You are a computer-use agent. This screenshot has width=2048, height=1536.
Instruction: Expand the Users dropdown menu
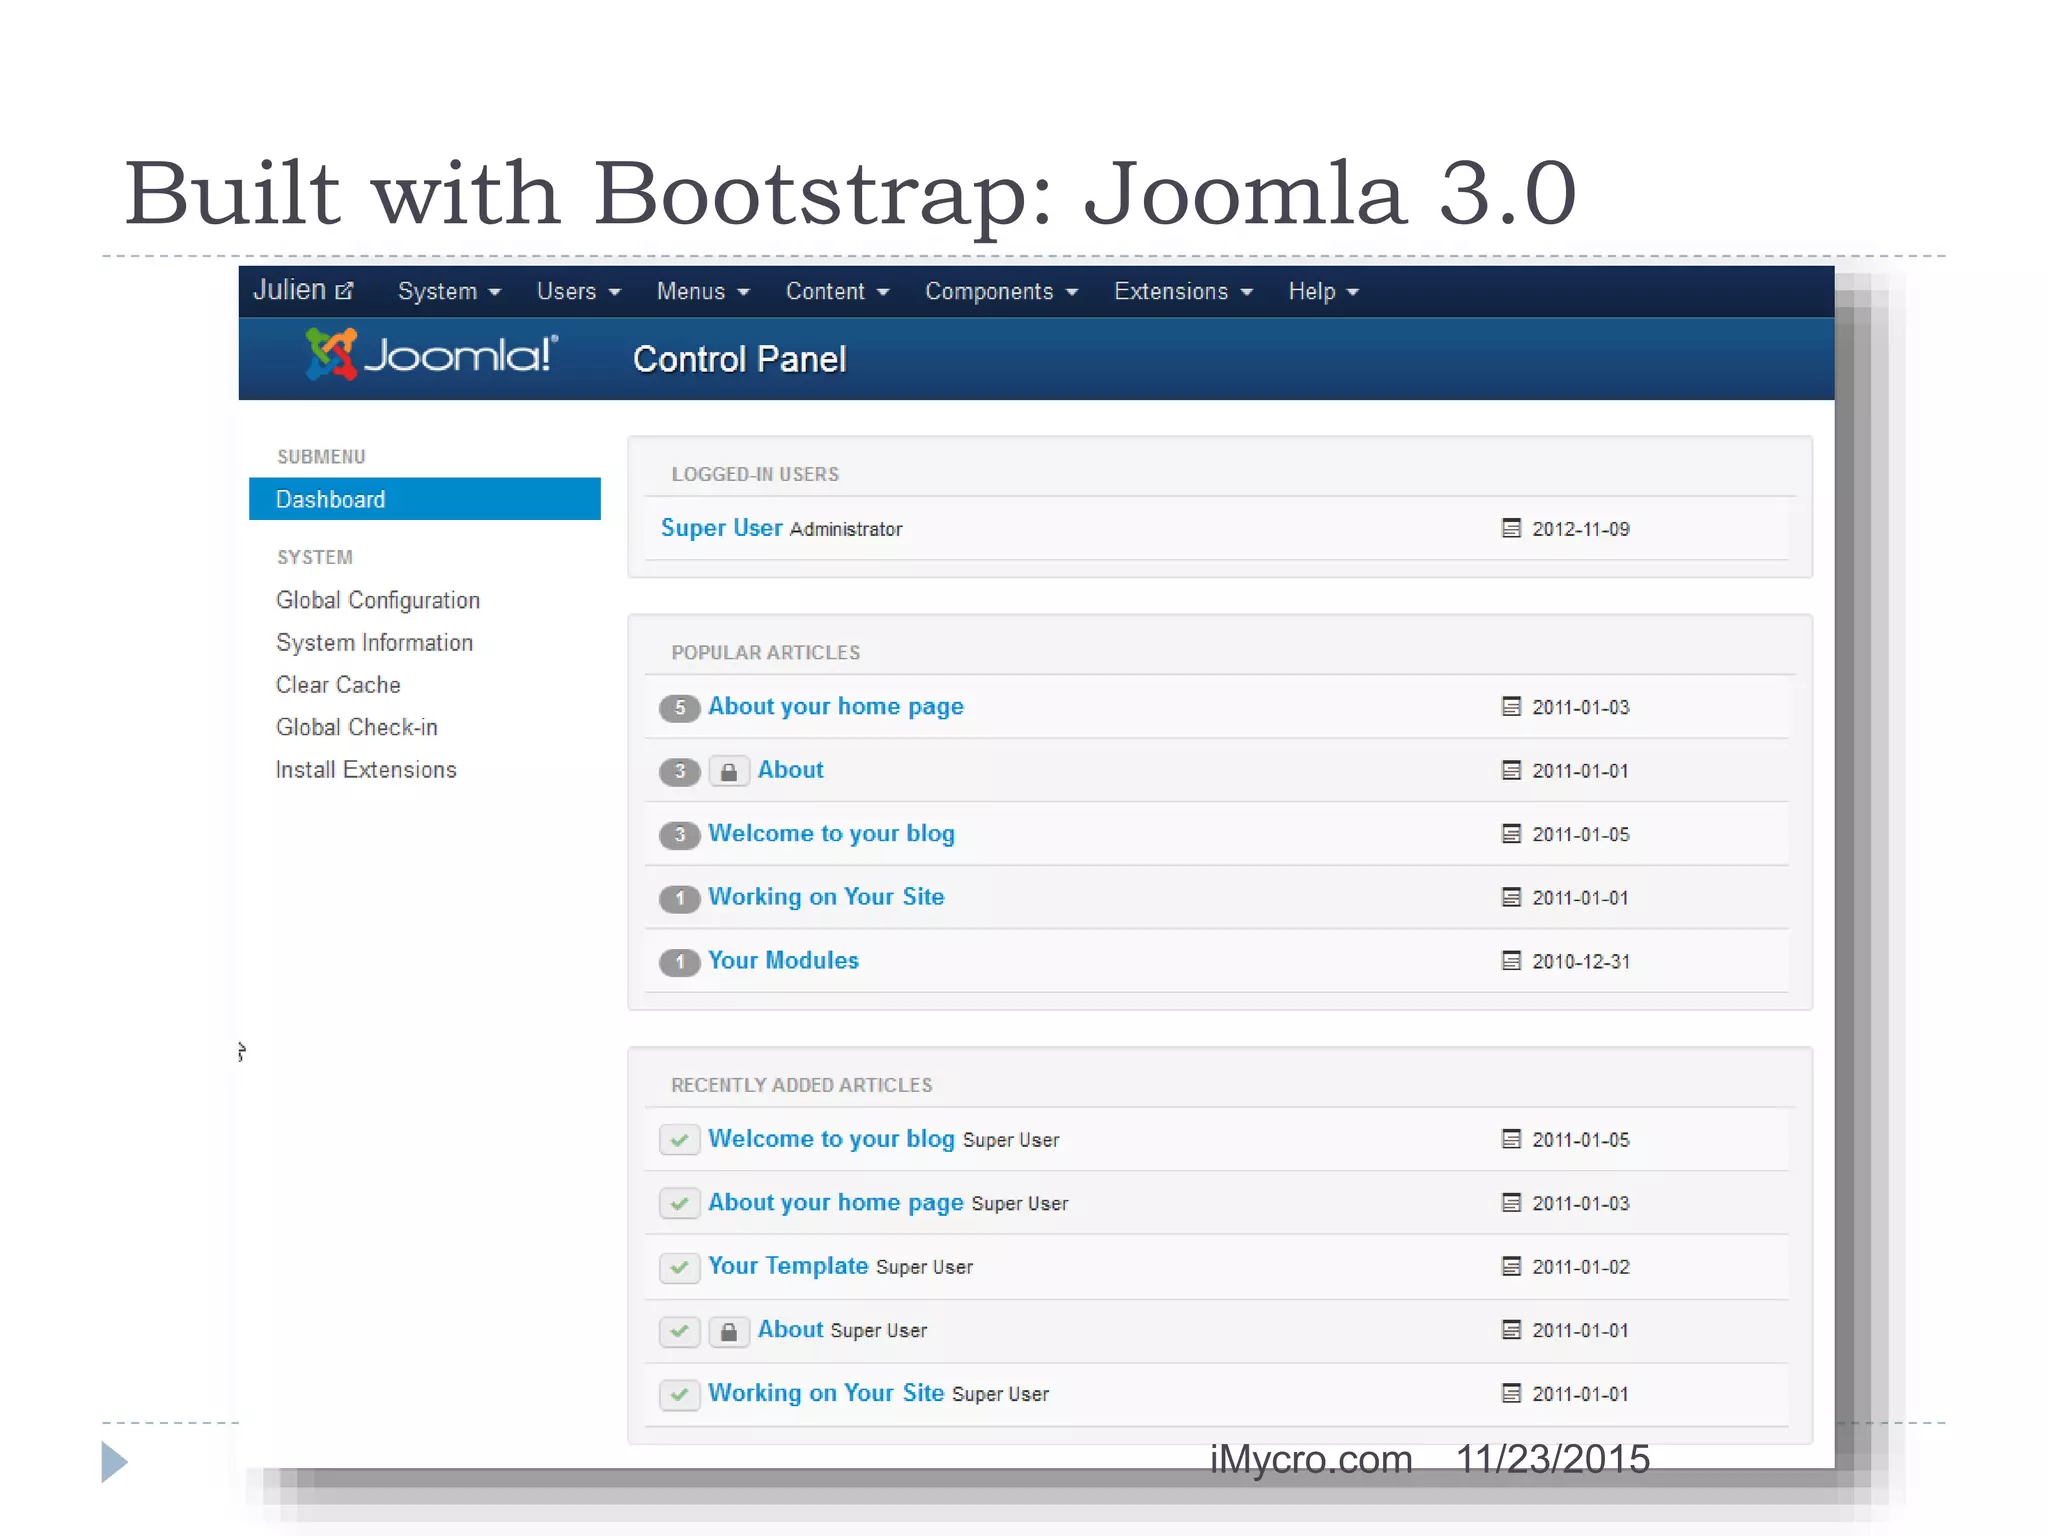click(x=579, y=291)
